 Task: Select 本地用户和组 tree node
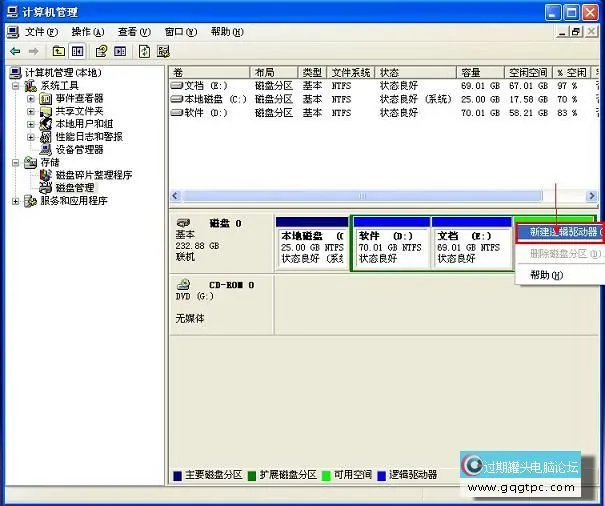(84, 124)
